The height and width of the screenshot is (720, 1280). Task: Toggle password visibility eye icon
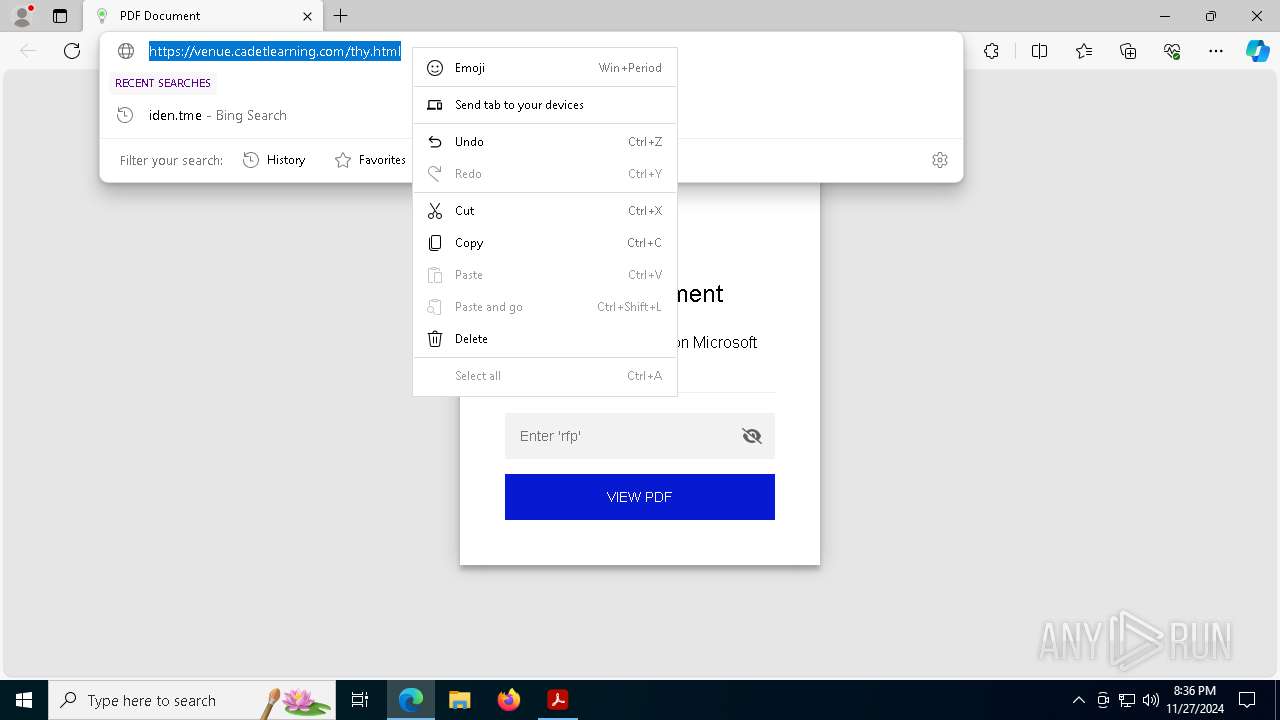click(752, 436)
